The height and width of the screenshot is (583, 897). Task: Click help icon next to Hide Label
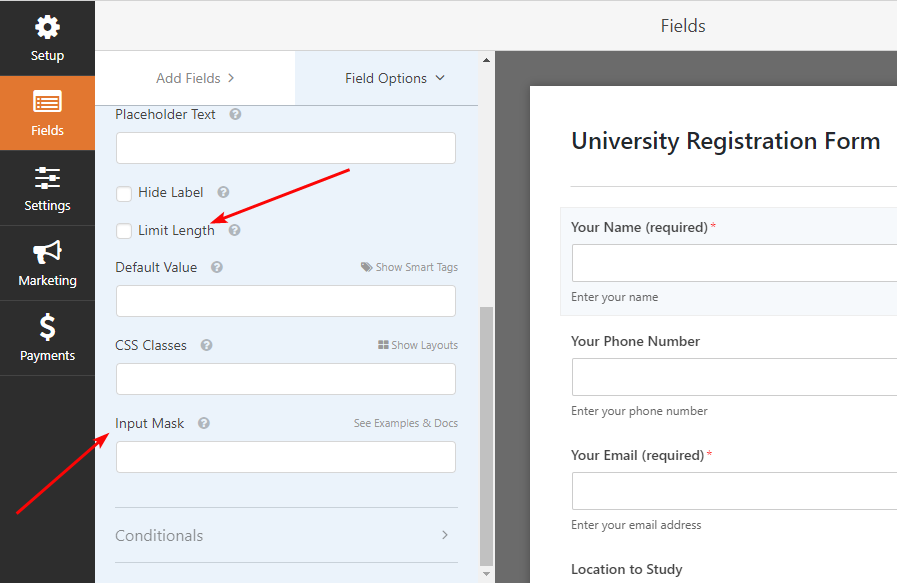(223, 192)
